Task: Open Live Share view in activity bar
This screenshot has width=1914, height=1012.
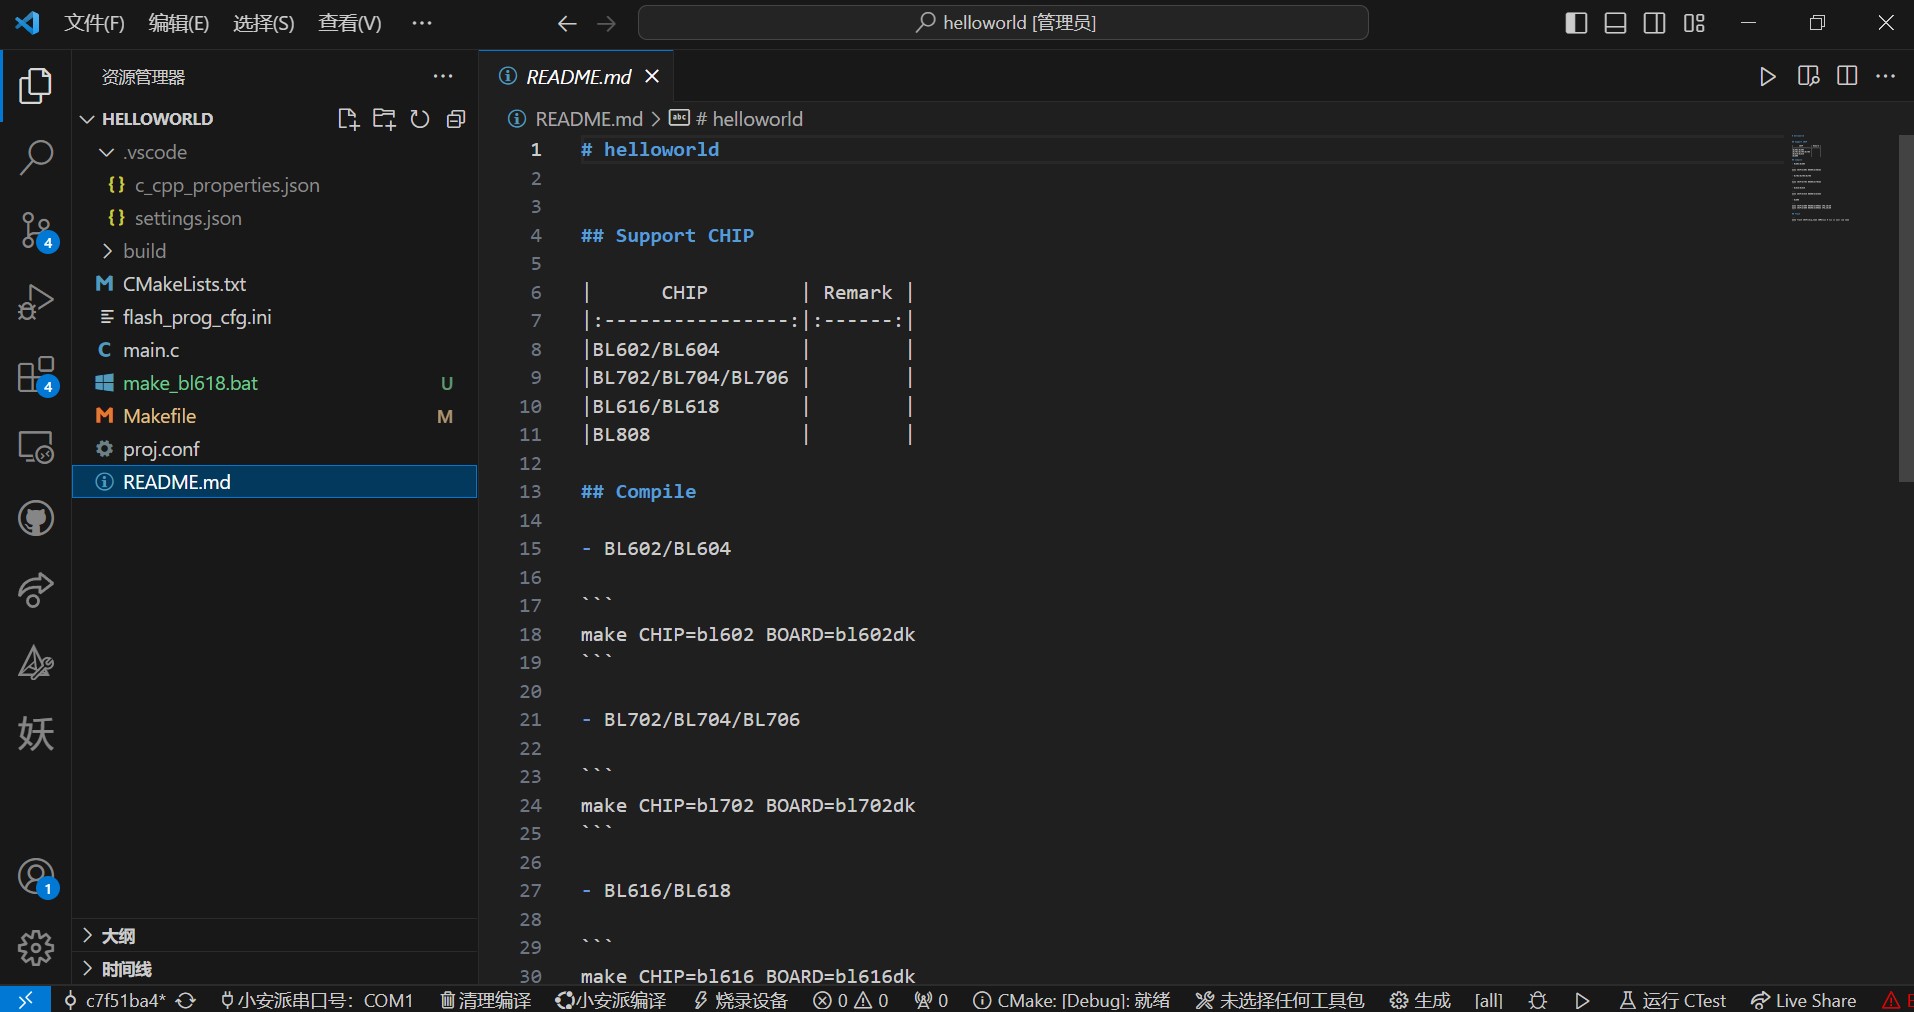Action: point(36,590)
